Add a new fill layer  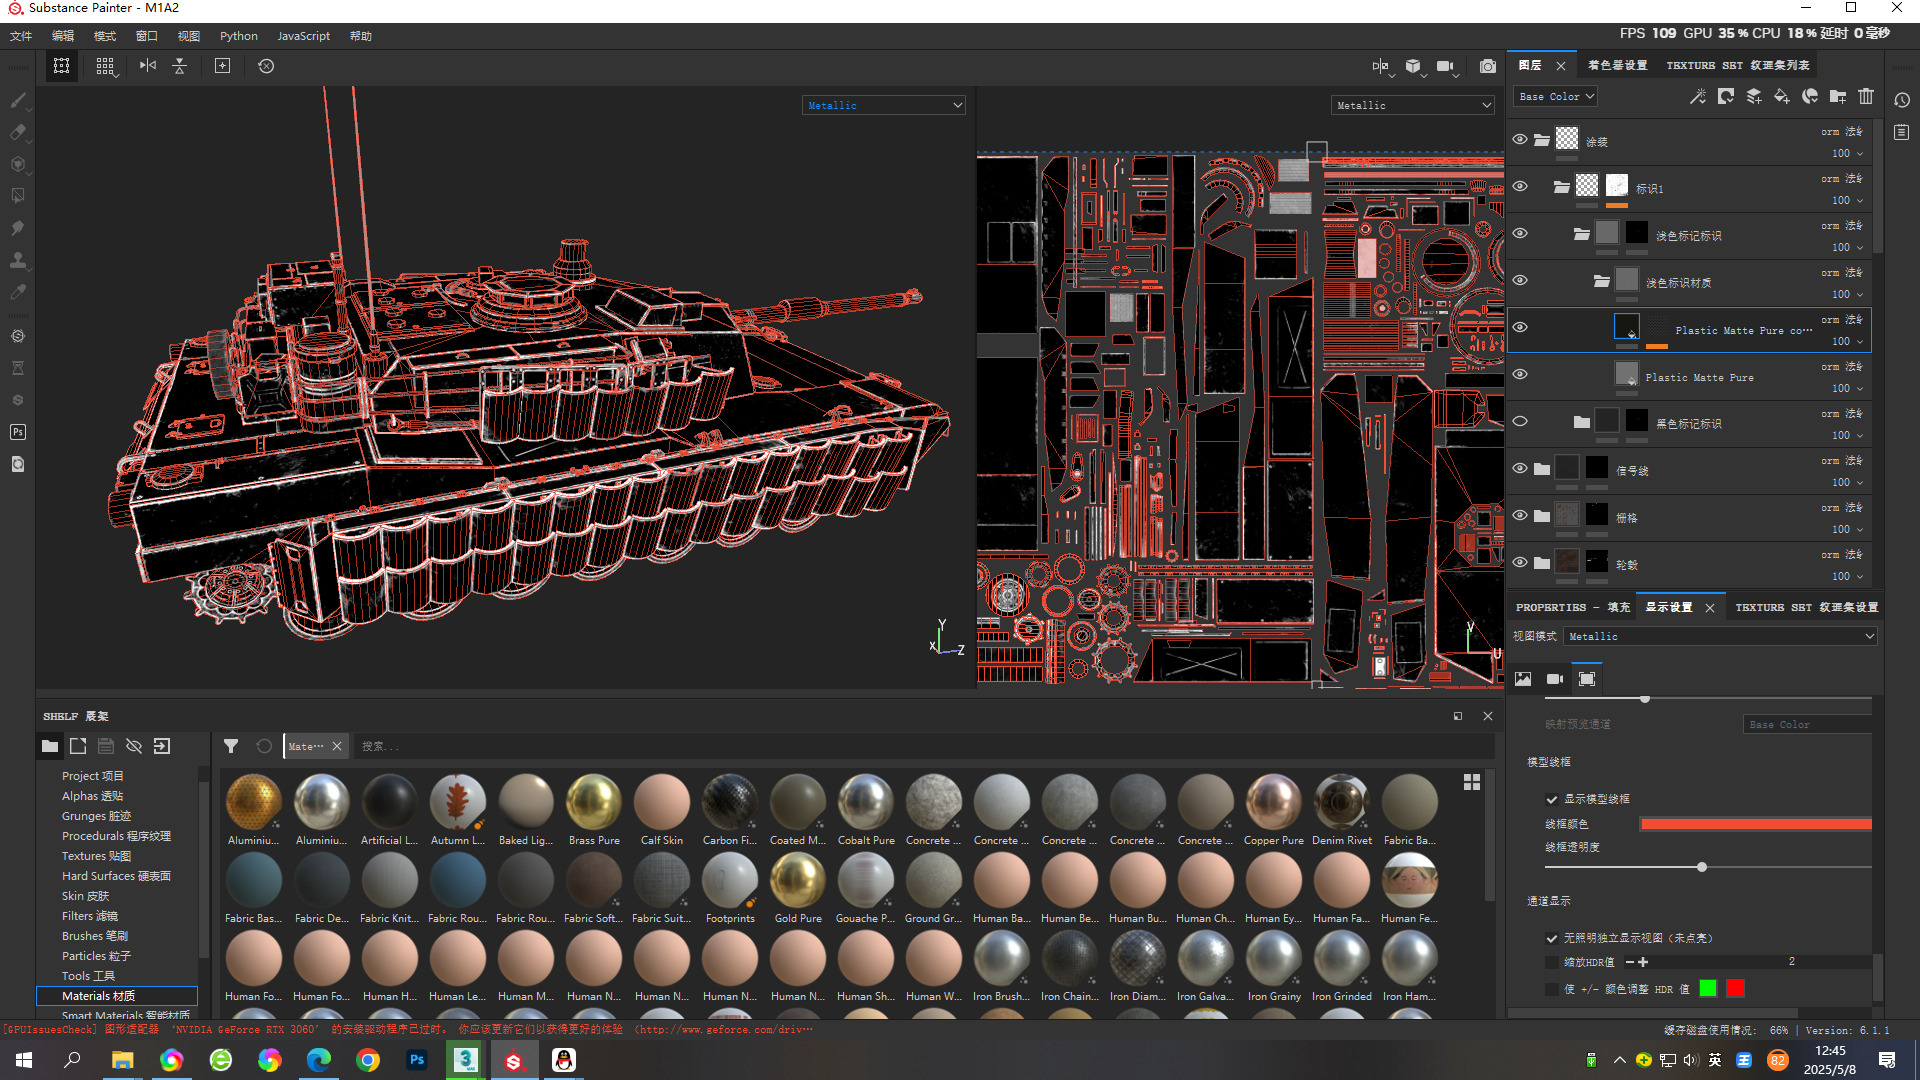pyautogui.click(x=1782, y=97)
